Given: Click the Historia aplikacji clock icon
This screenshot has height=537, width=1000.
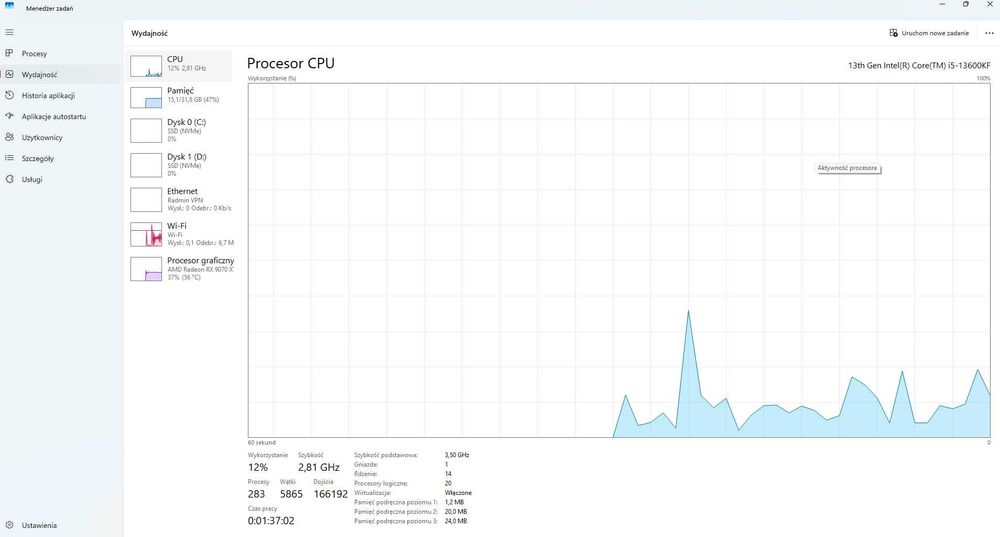Looking at the screenshot, I should coord(10,95).
